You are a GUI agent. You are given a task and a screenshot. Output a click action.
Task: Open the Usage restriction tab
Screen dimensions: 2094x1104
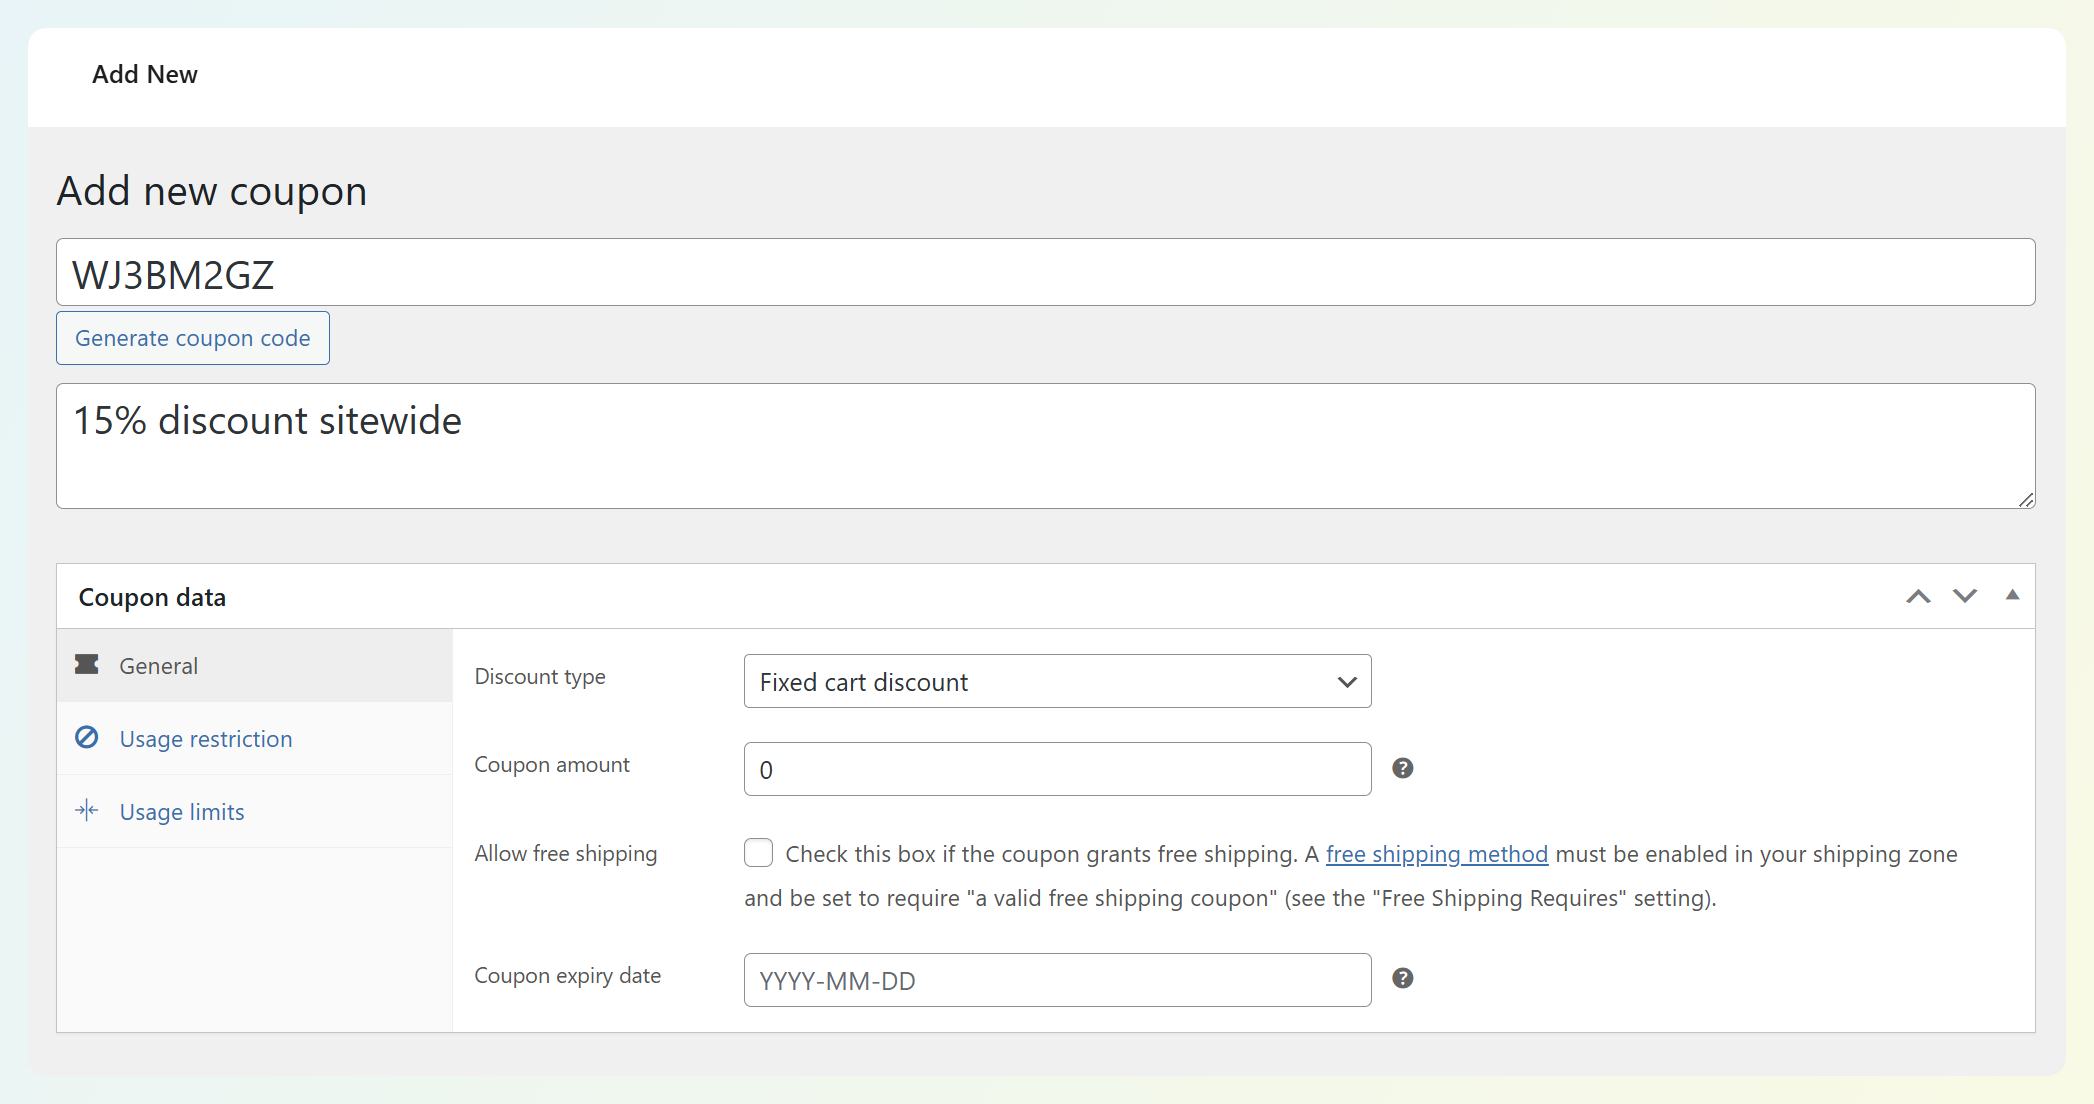(206, 739)
